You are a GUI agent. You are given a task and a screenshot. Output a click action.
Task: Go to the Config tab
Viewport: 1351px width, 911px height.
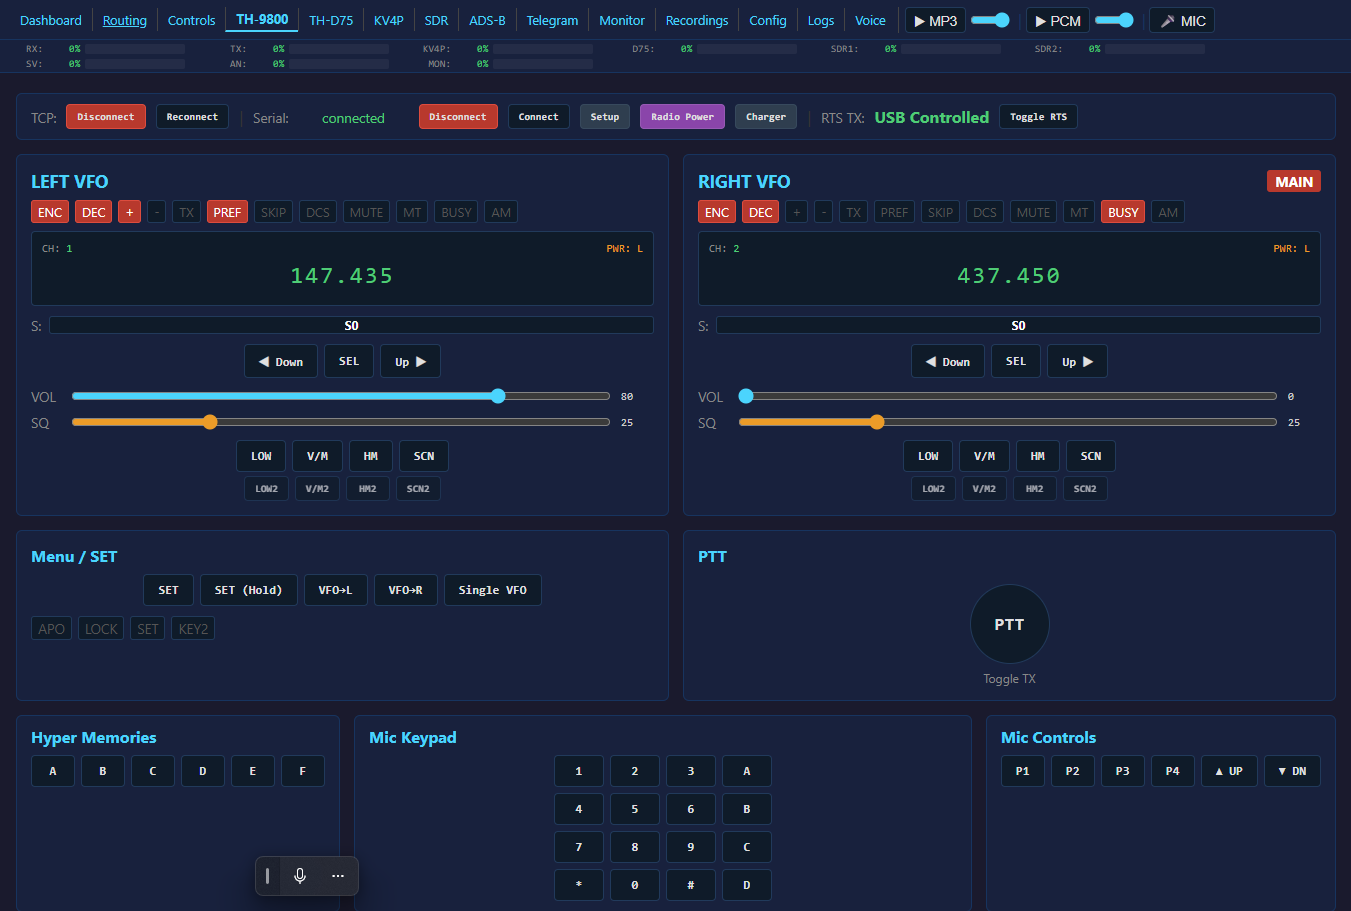[x=768, y=20]
